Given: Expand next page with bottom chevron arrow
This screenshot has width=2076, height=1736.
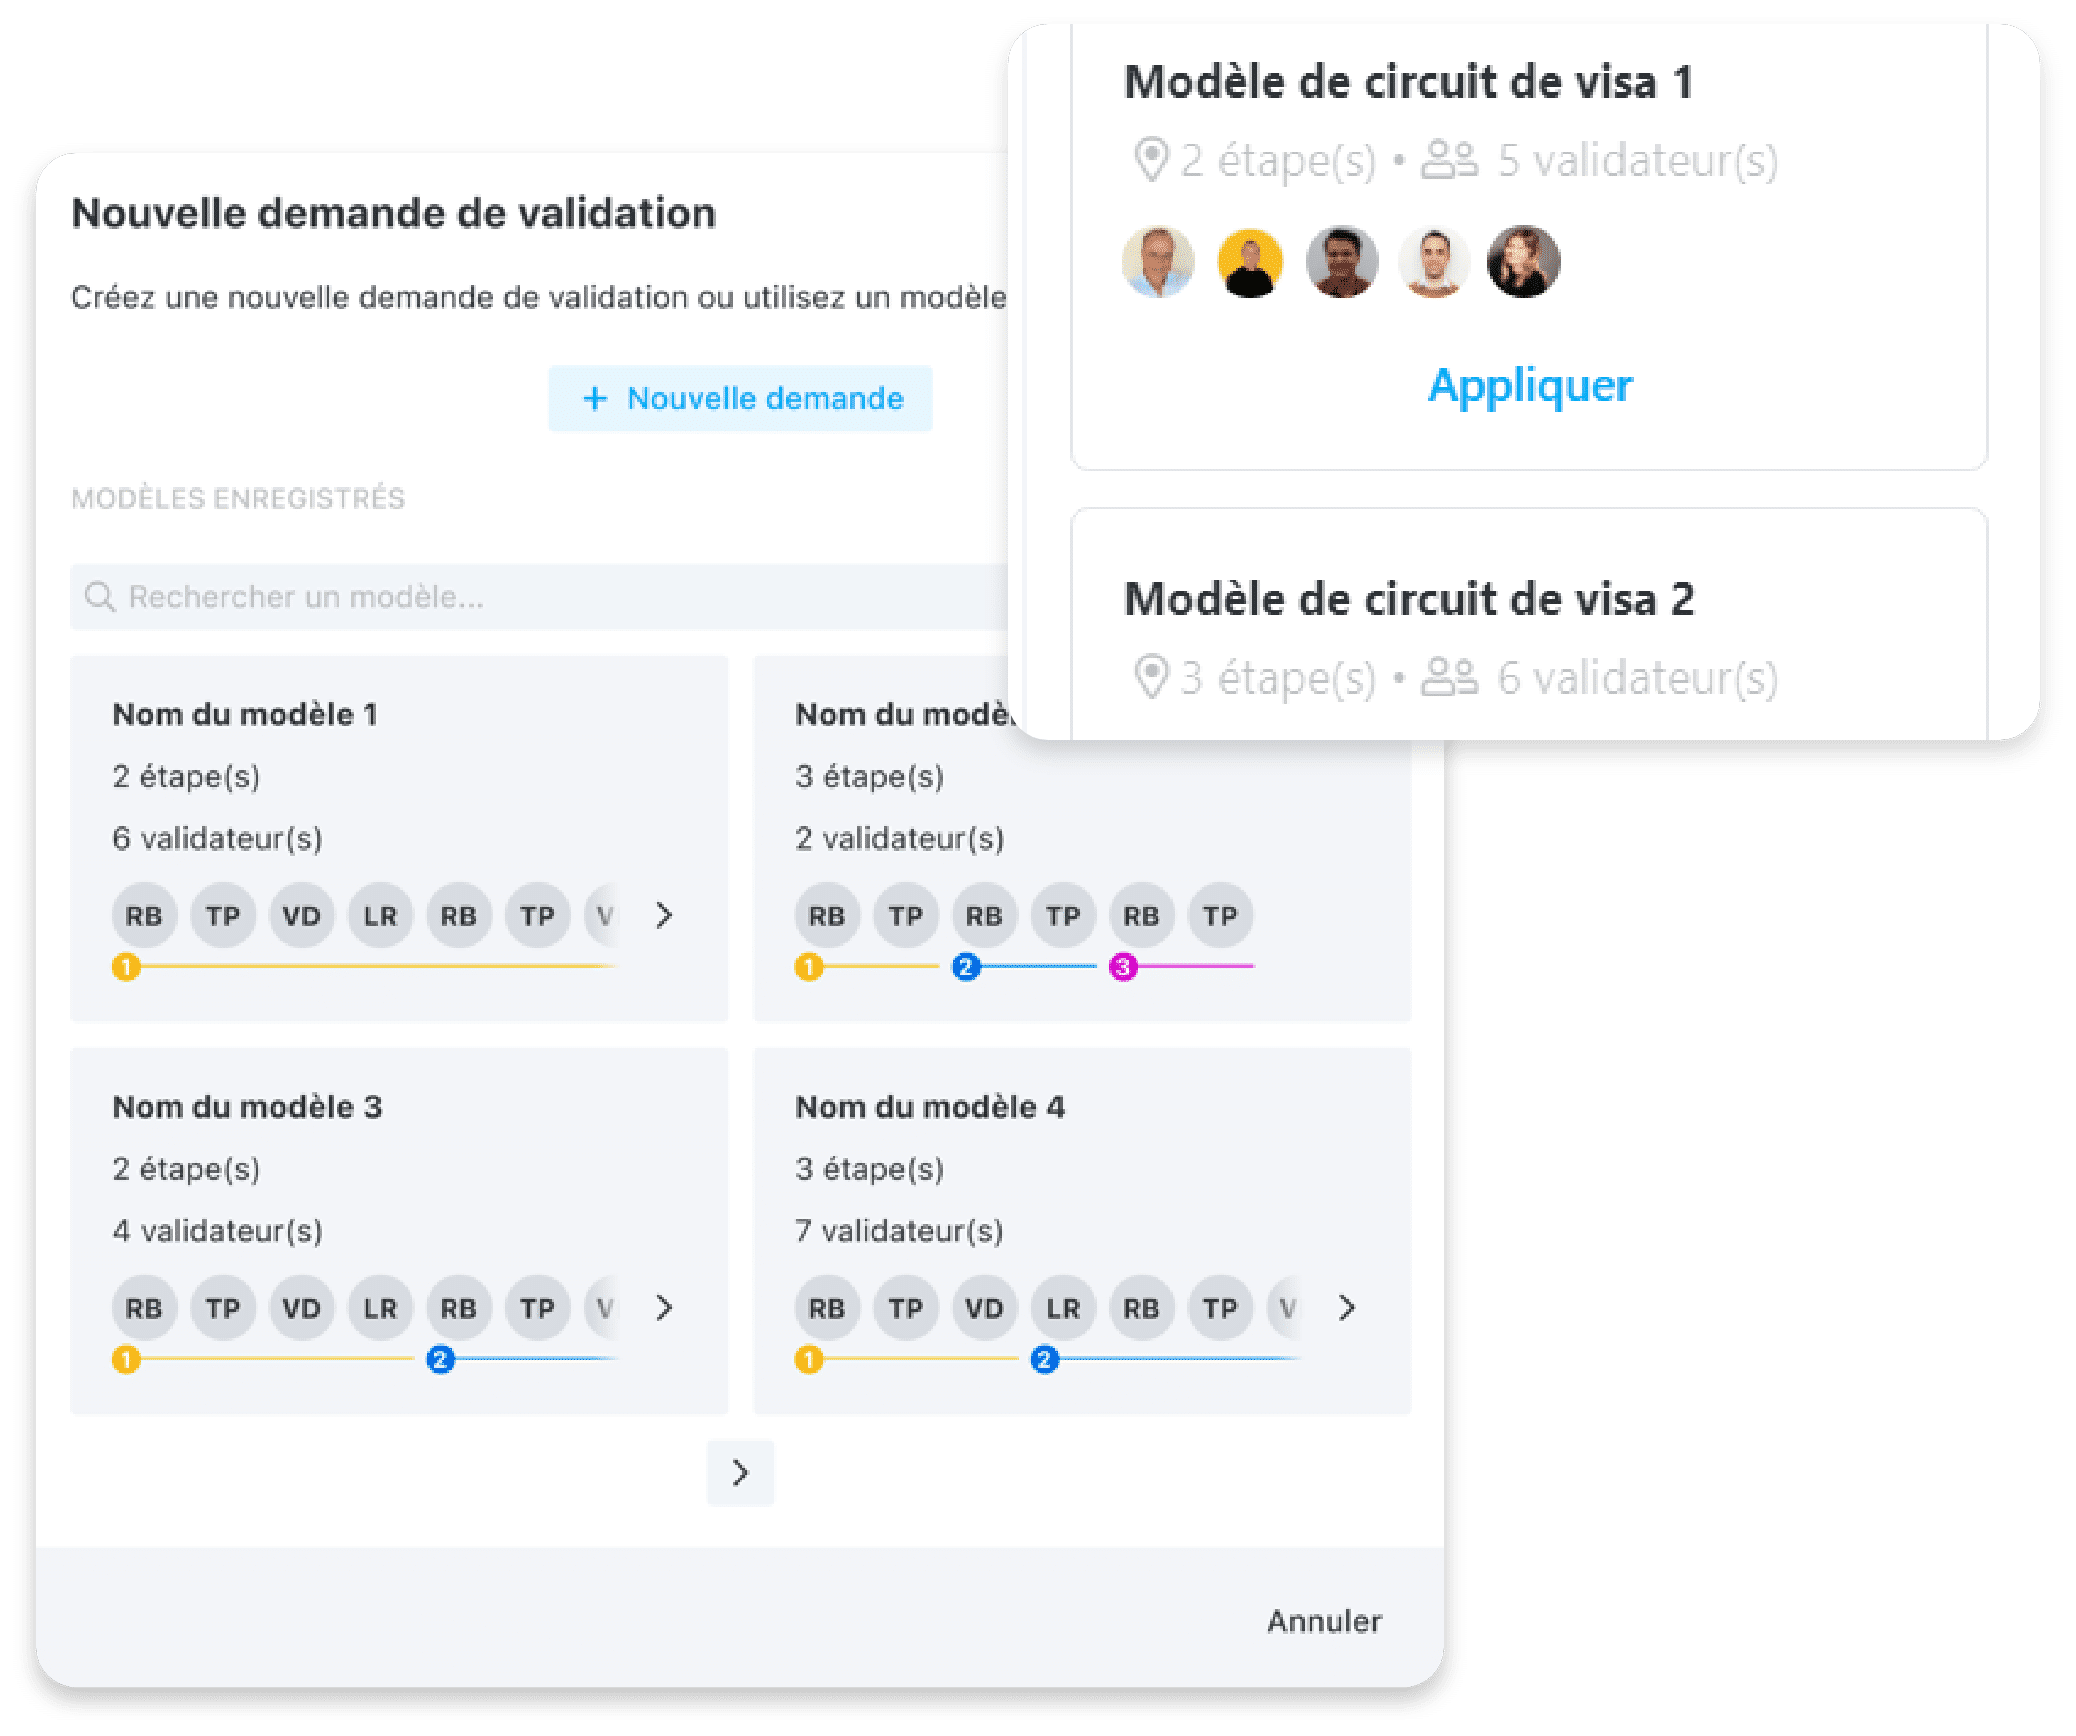Looking at the screenshot, I should pos(740,1469).
